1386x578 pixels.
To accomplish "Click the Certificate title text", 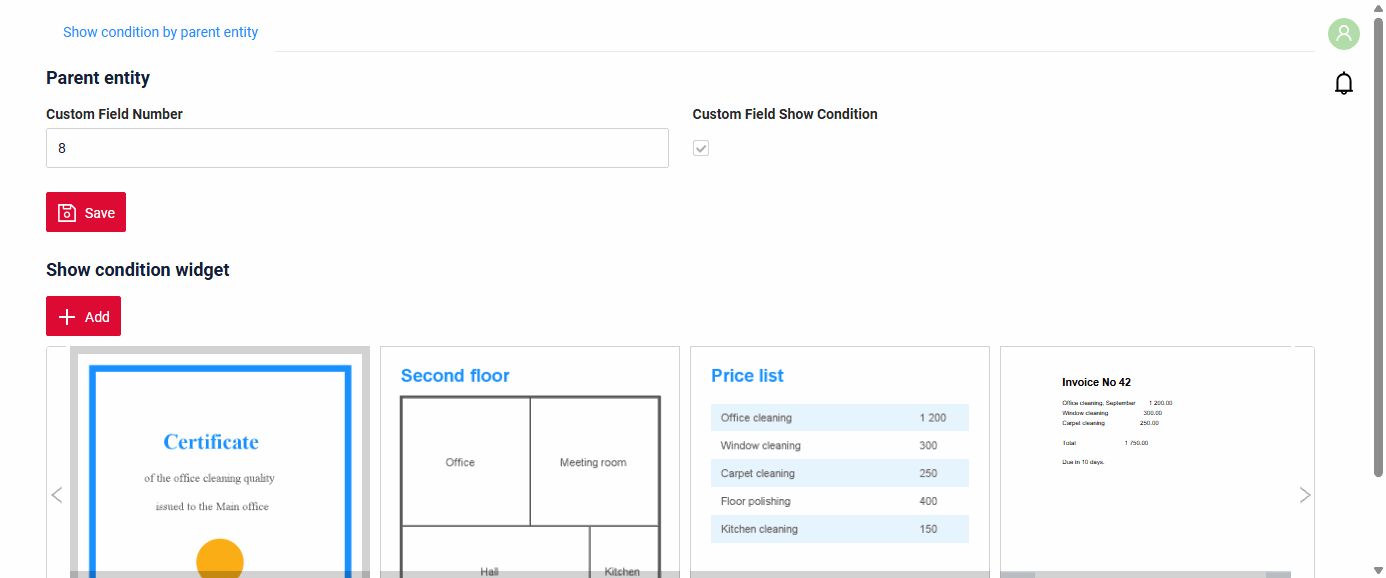I will 211,442.
